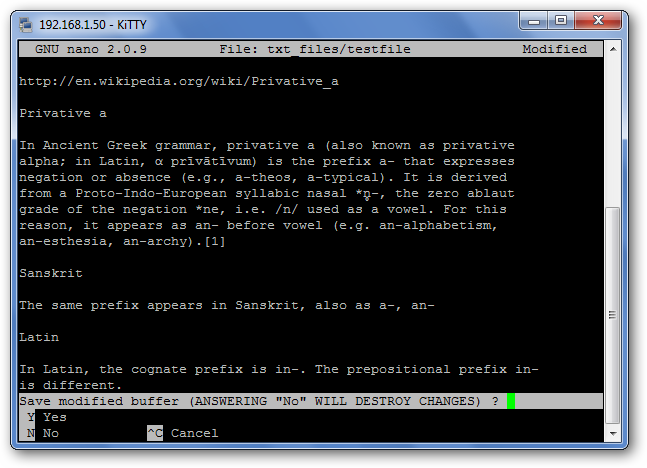Click the Cancel label in the prompt

(x=194, y=433)
